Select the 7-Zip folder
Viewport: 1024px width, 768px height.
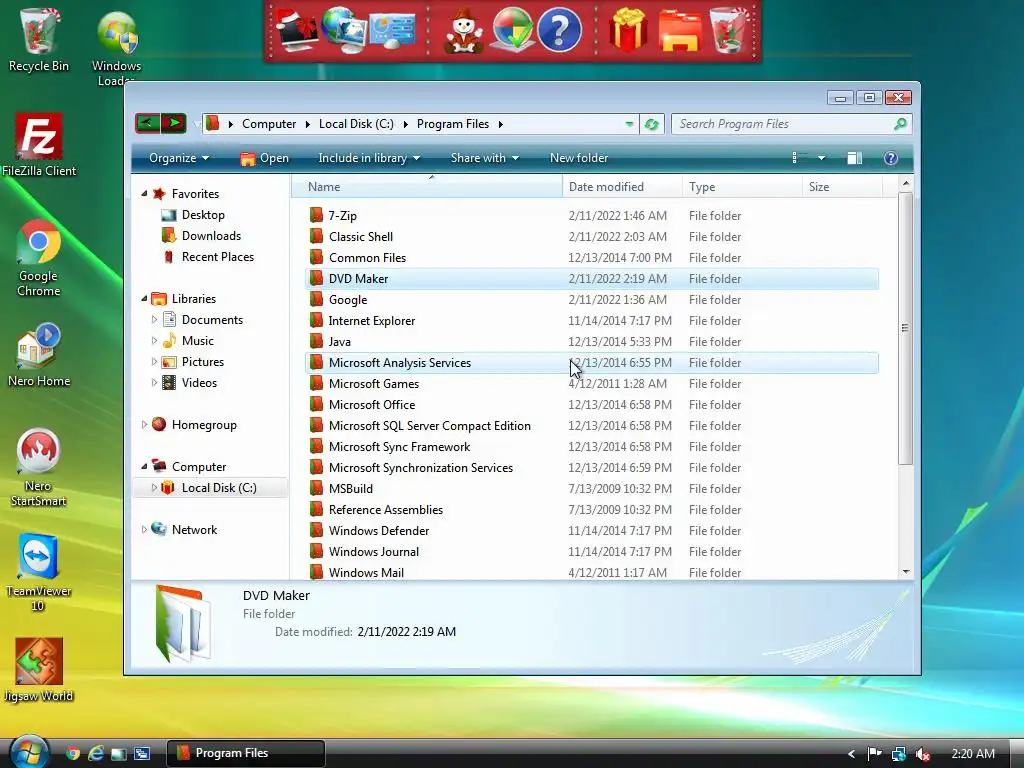click(x=592, y=216)
